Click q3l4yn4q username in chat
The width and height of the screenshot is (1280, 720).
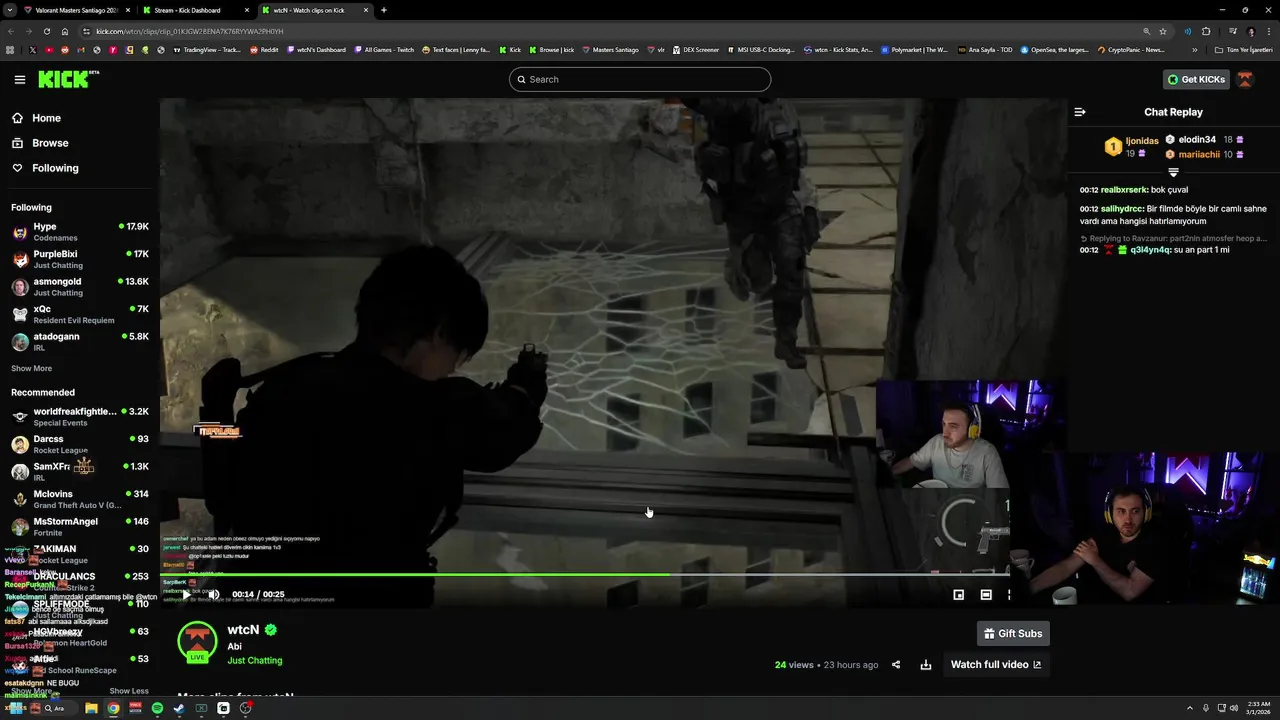click(x=1150, y=250)
